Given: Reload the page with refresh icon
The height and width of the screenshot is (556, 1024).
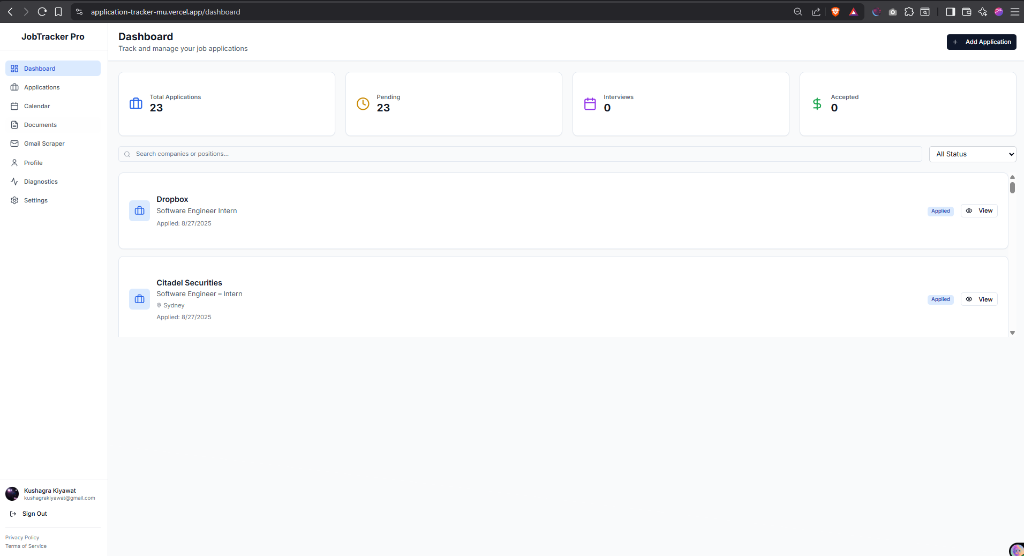Looking at the screenshot, I should [42, 12].
